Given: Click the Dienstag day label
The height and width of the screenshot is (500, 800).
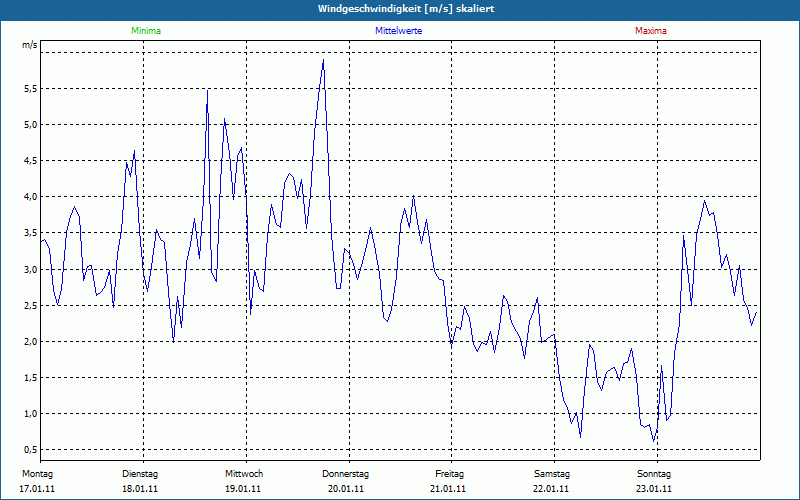Looking at the screenshot, I should click(140, 474).
